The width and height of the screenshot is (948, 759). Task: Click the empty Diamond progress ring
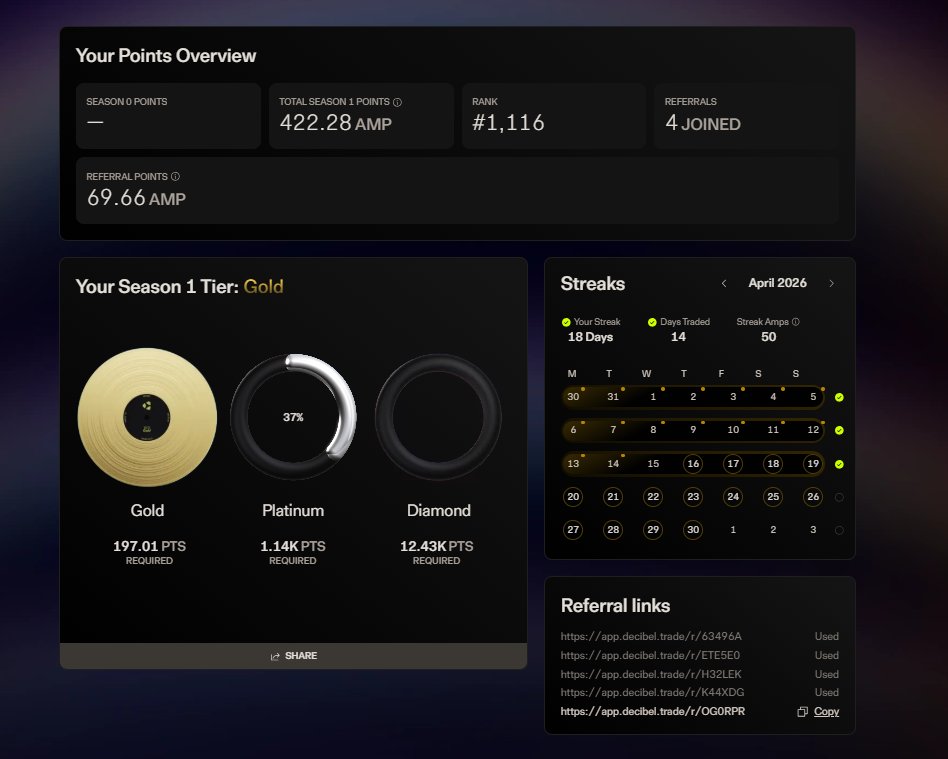coord(438,417)
